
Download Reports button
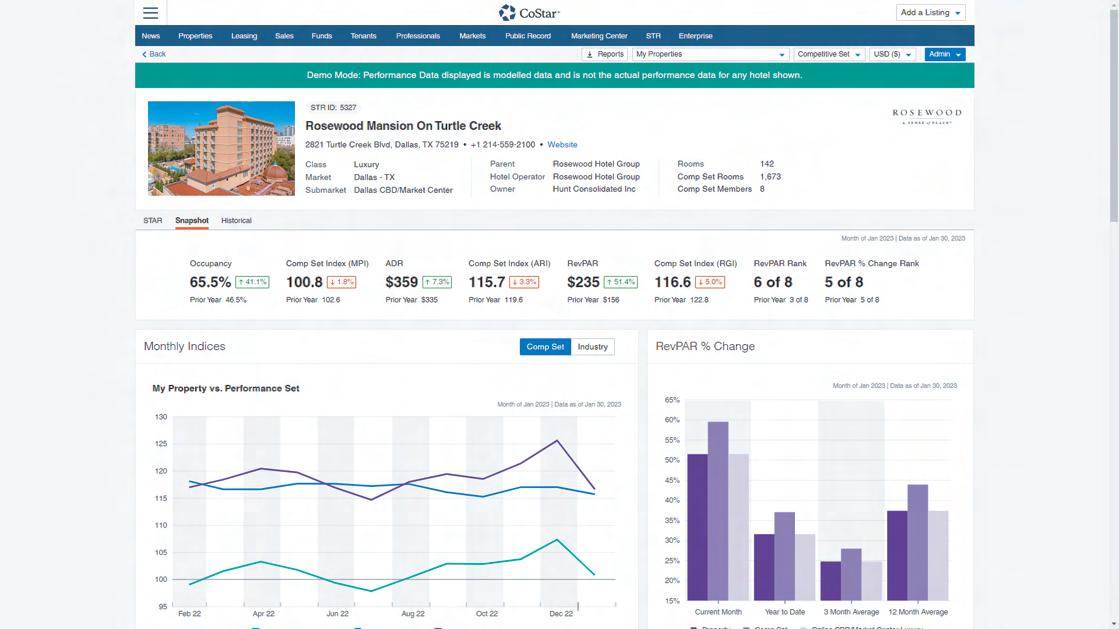604,54
